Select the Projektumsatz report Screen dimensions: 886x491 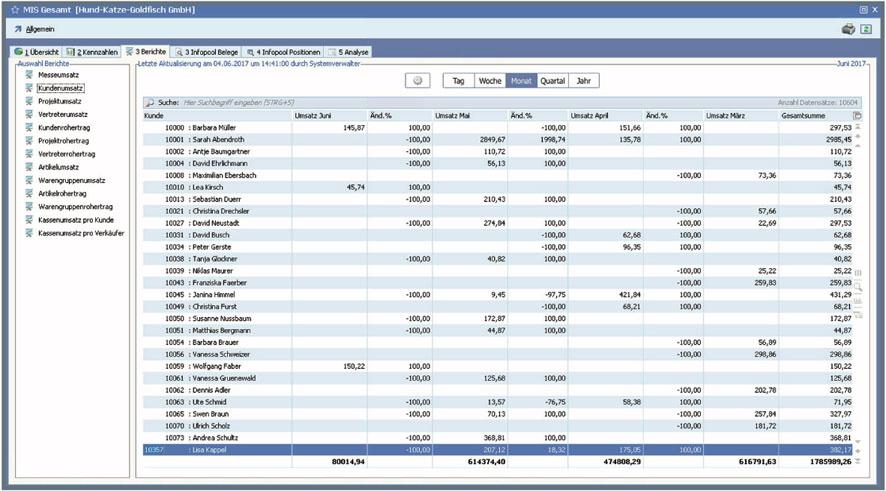(x=59, y=101)
